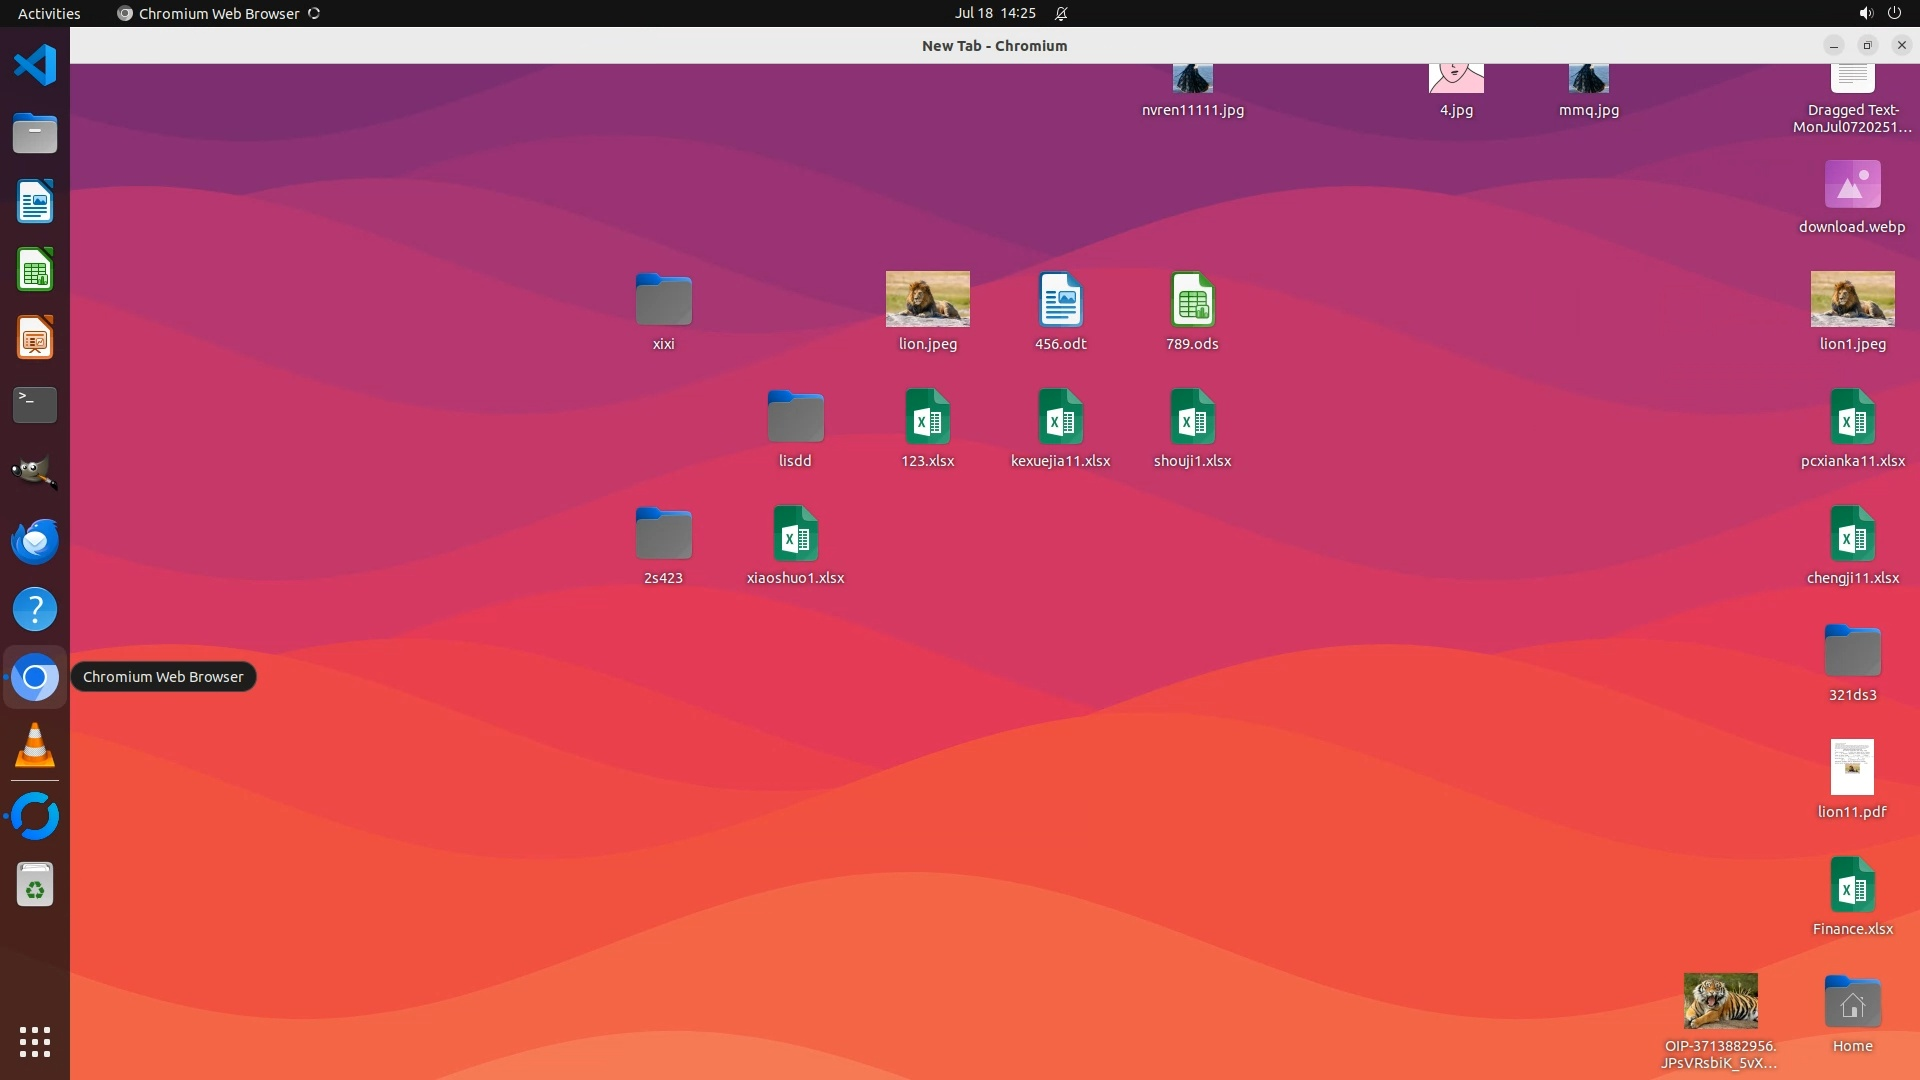This screenshot has height=1080, width=1920.
Task: Select the kexuejia11.xlsx spreadsheet file
Action: pos(1060,417)
